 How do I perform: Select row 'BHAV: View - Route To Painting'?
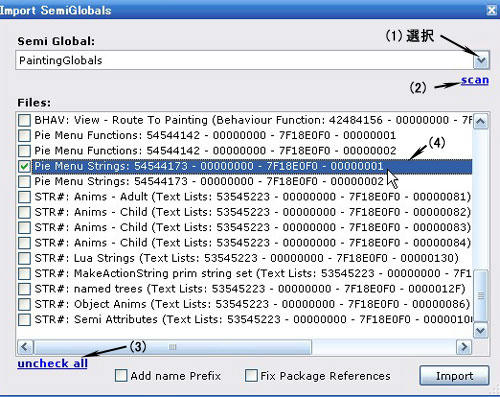coord(253,120)
